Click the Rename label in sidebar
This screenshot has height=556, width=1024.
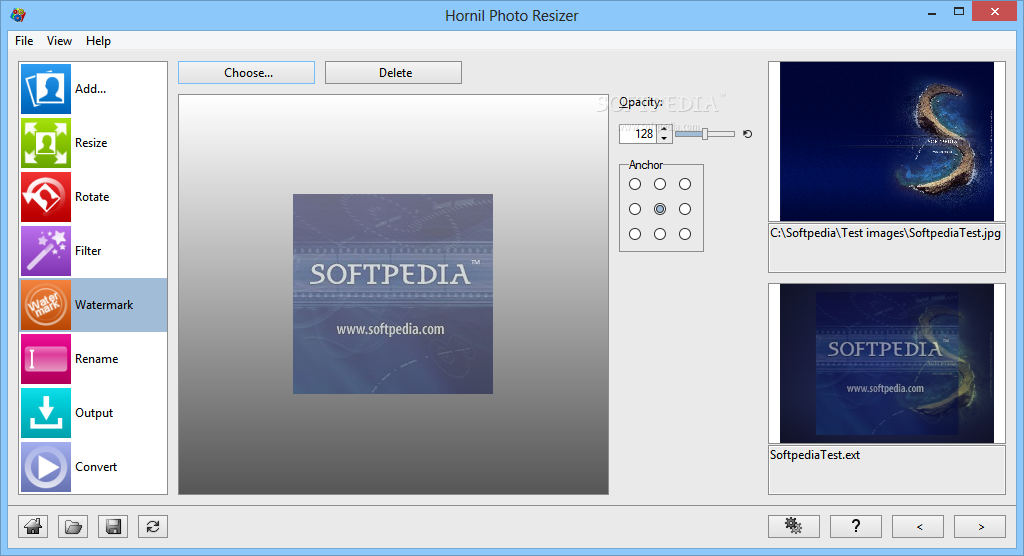click(x=97, y=359)
